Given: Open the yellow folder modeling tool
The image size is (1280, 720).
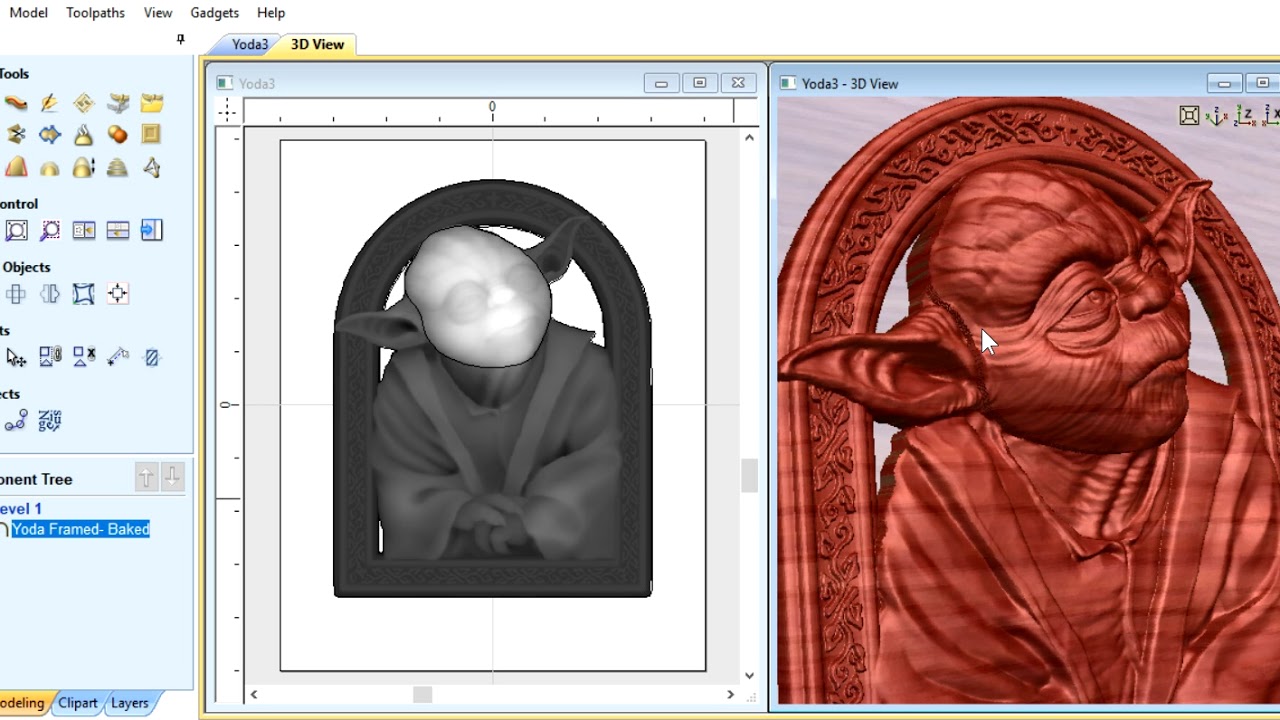Looking at the screenshot, I should 152,103.
